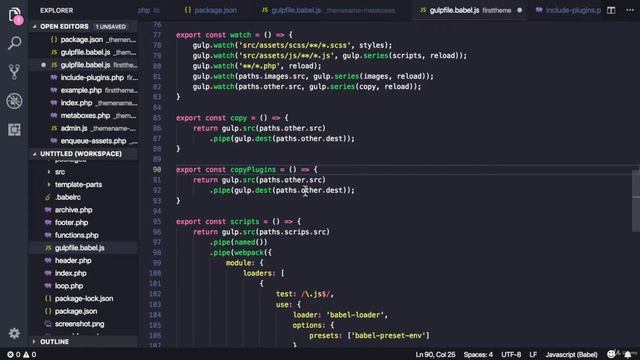Open index.php in Open Editors list
Image resolution: width=640 pixels, height=360 pixels.
84,103
